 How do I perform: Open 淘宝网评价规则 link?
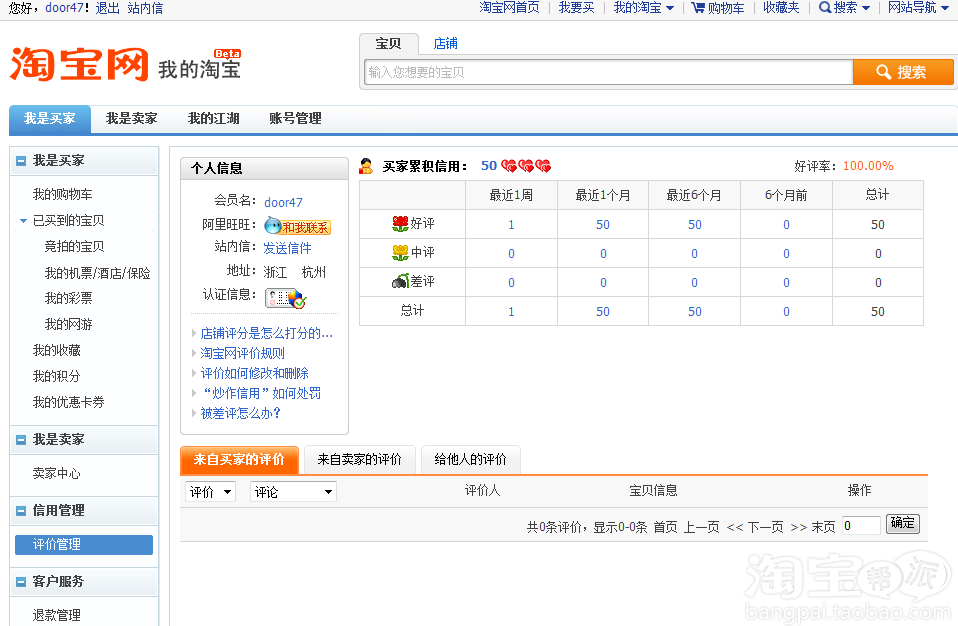point(243,353)
